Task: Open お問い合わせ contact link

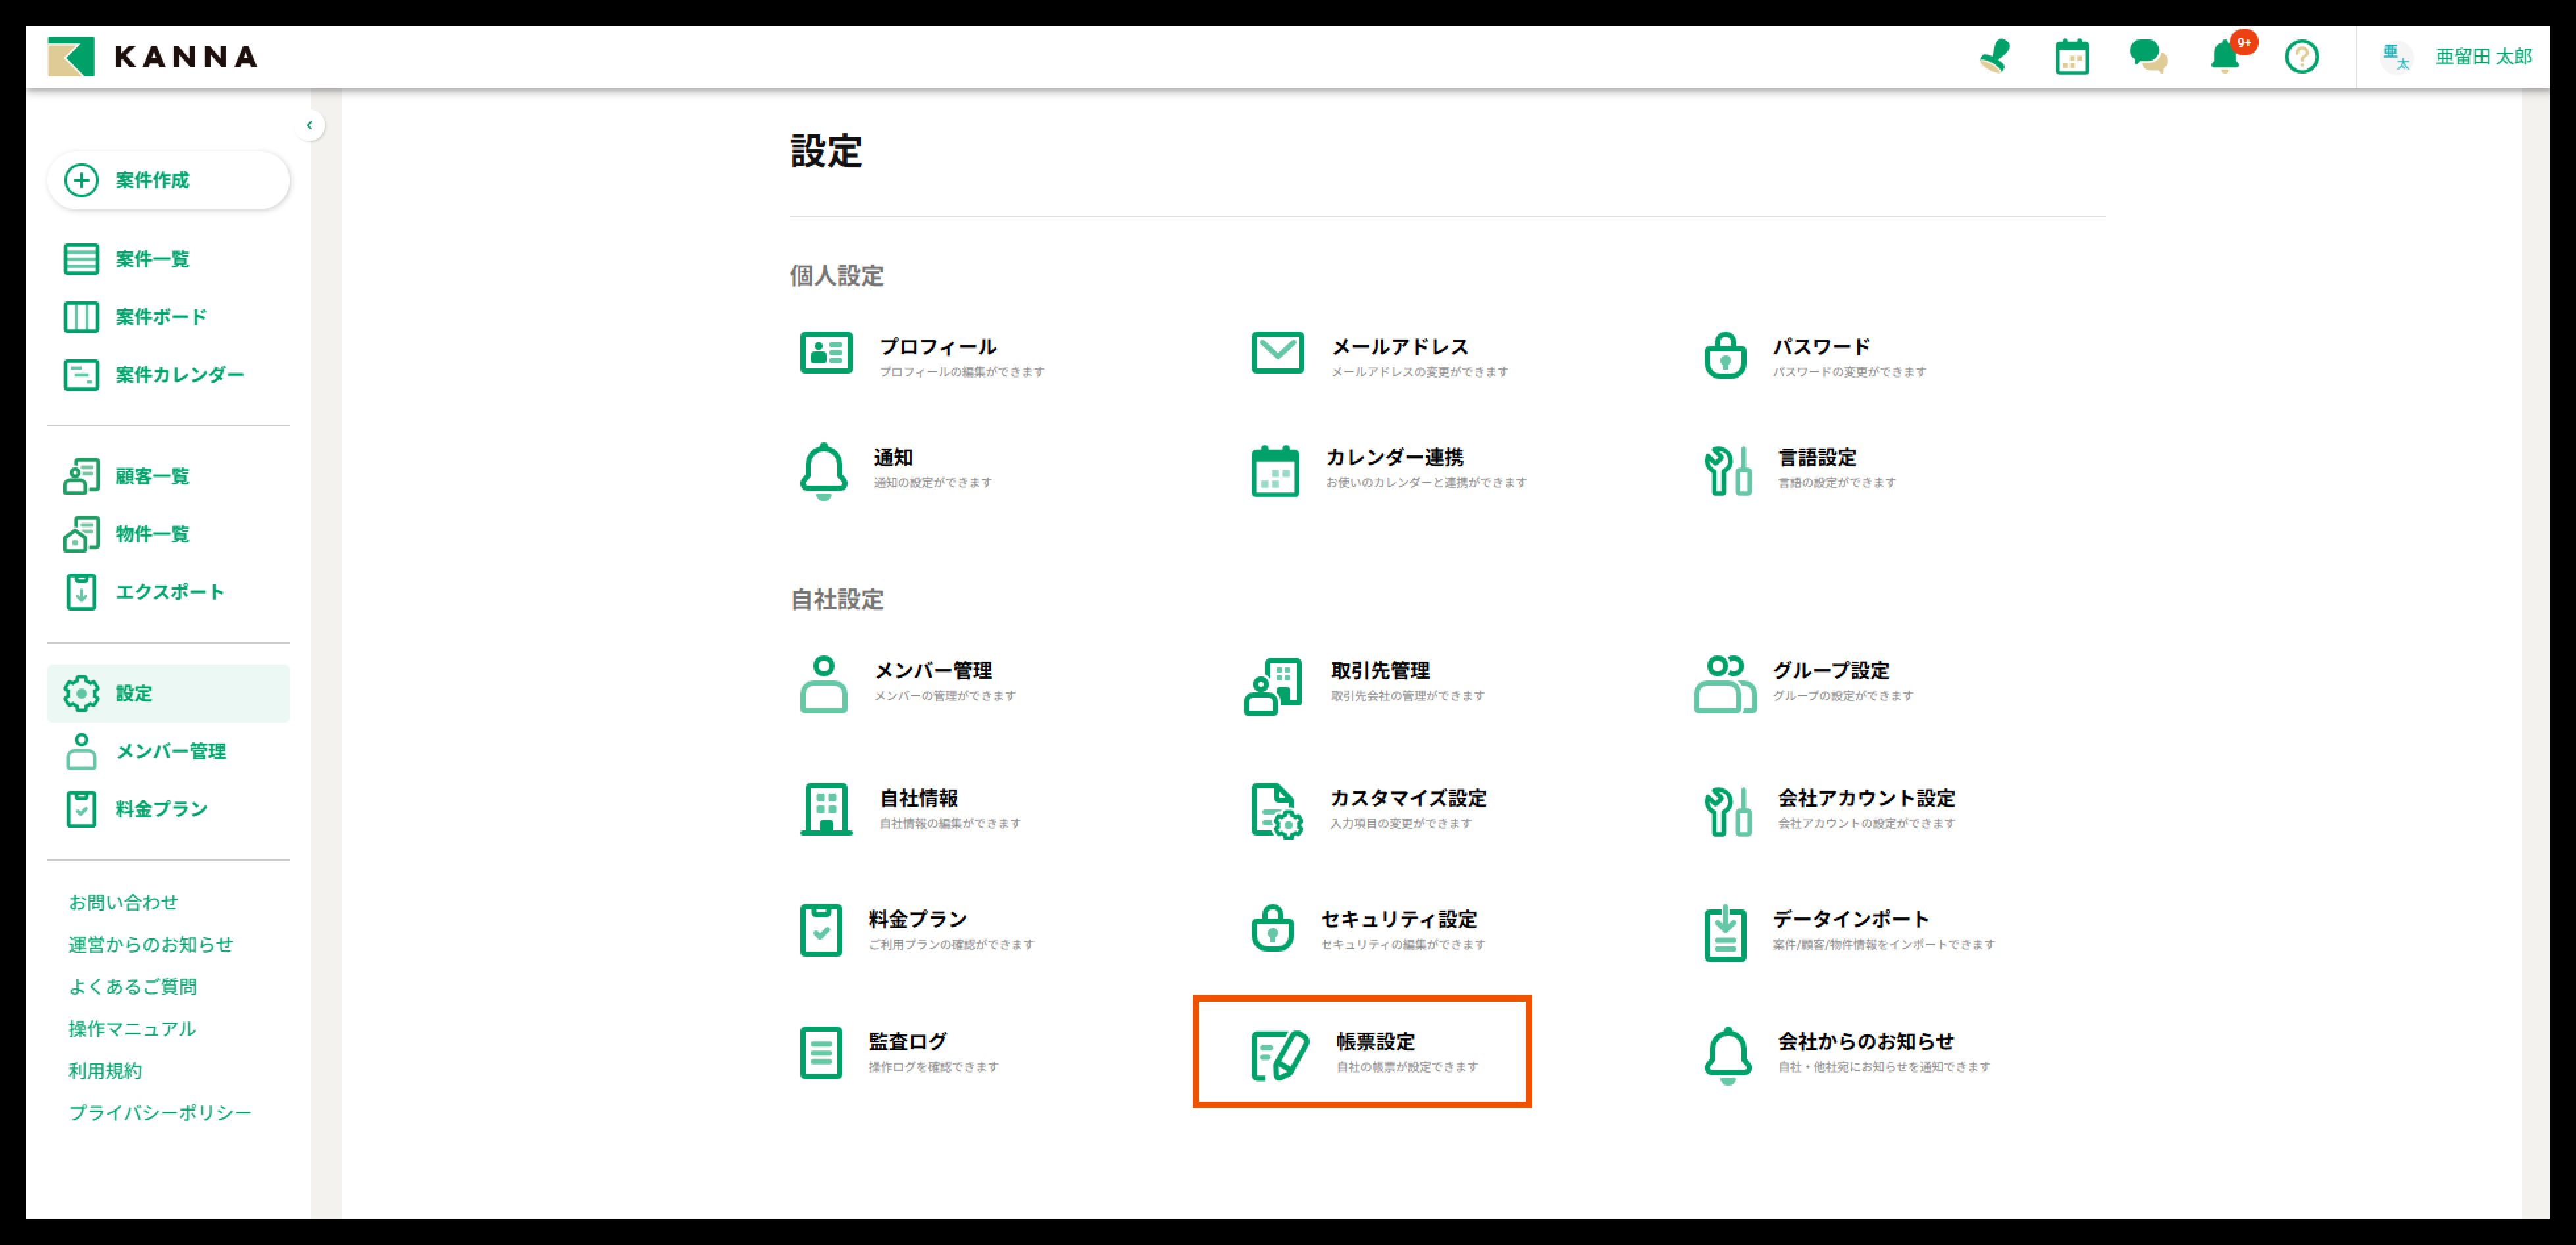Action: tap(123, 902)
